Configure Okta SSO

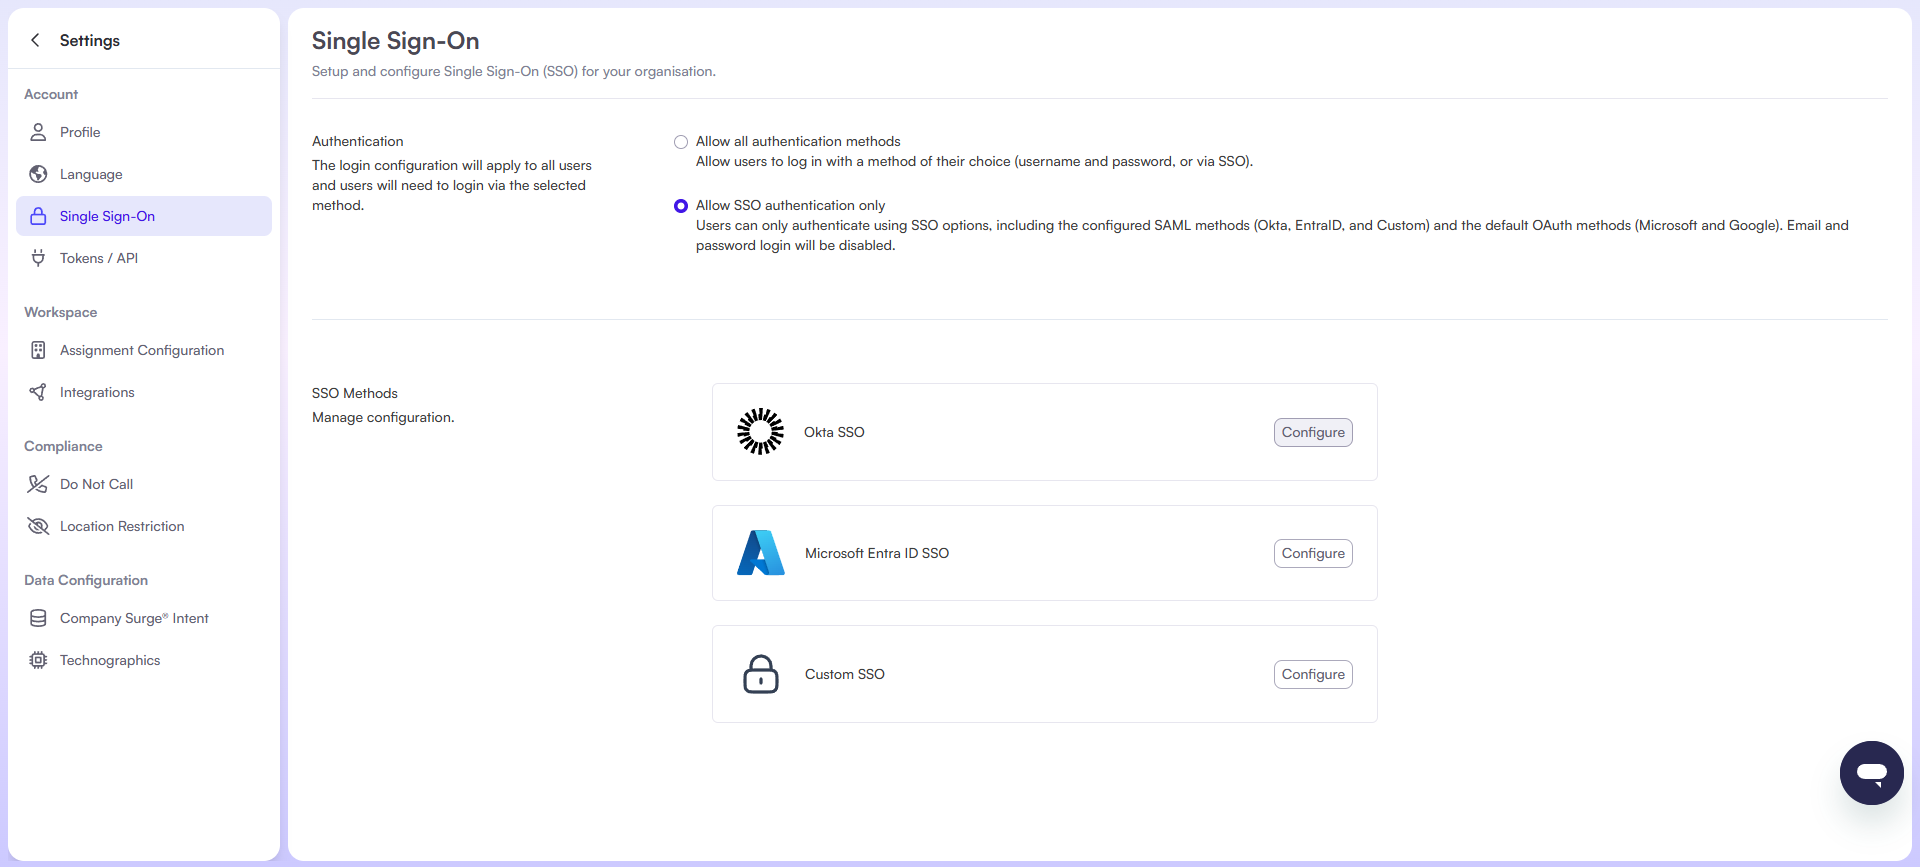click(1313, 432)
